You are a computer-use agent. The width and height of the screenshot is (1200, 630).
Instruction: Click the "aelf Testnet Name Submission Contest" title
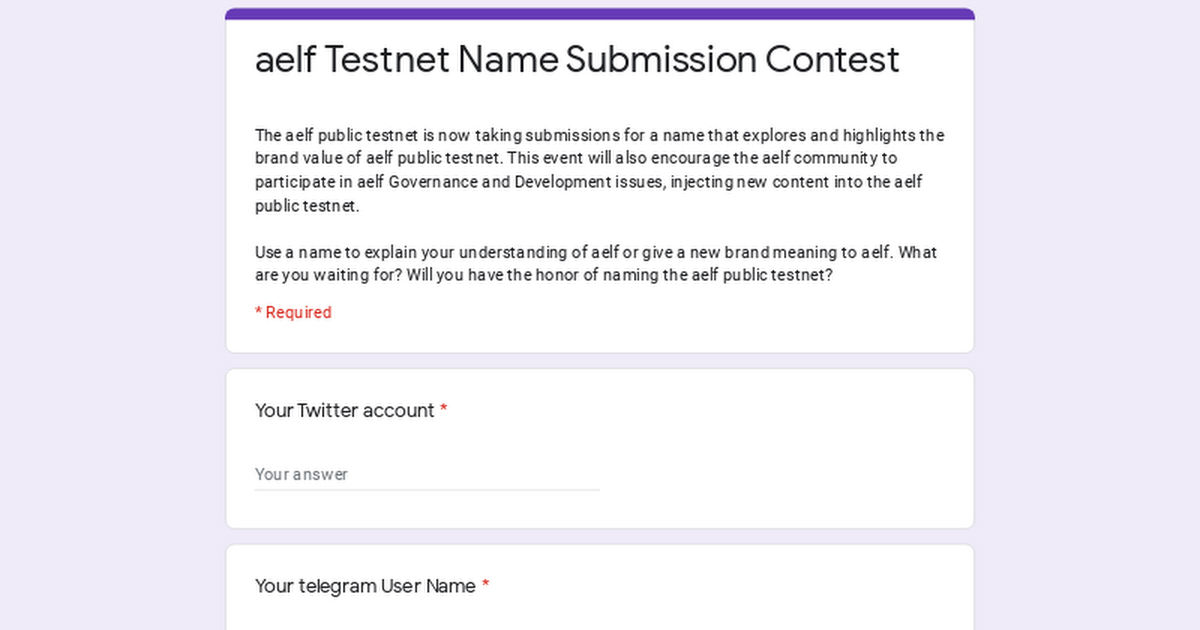coord(577,60)
